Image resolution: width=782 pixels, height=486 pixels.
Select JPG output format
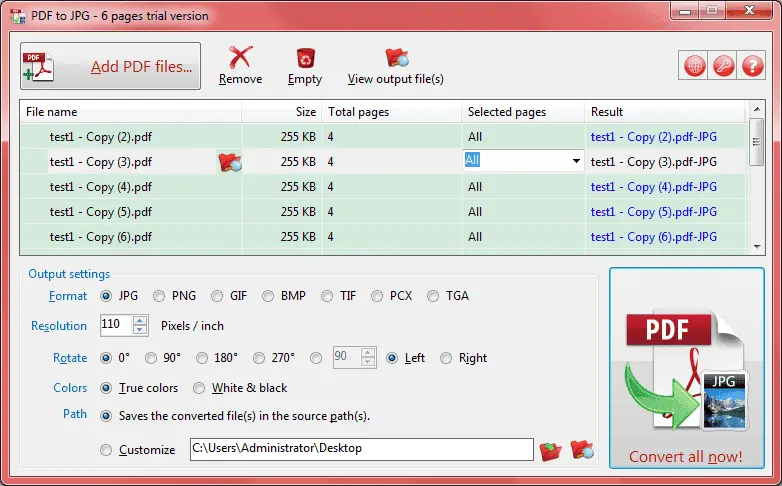[x=106, y=296]
